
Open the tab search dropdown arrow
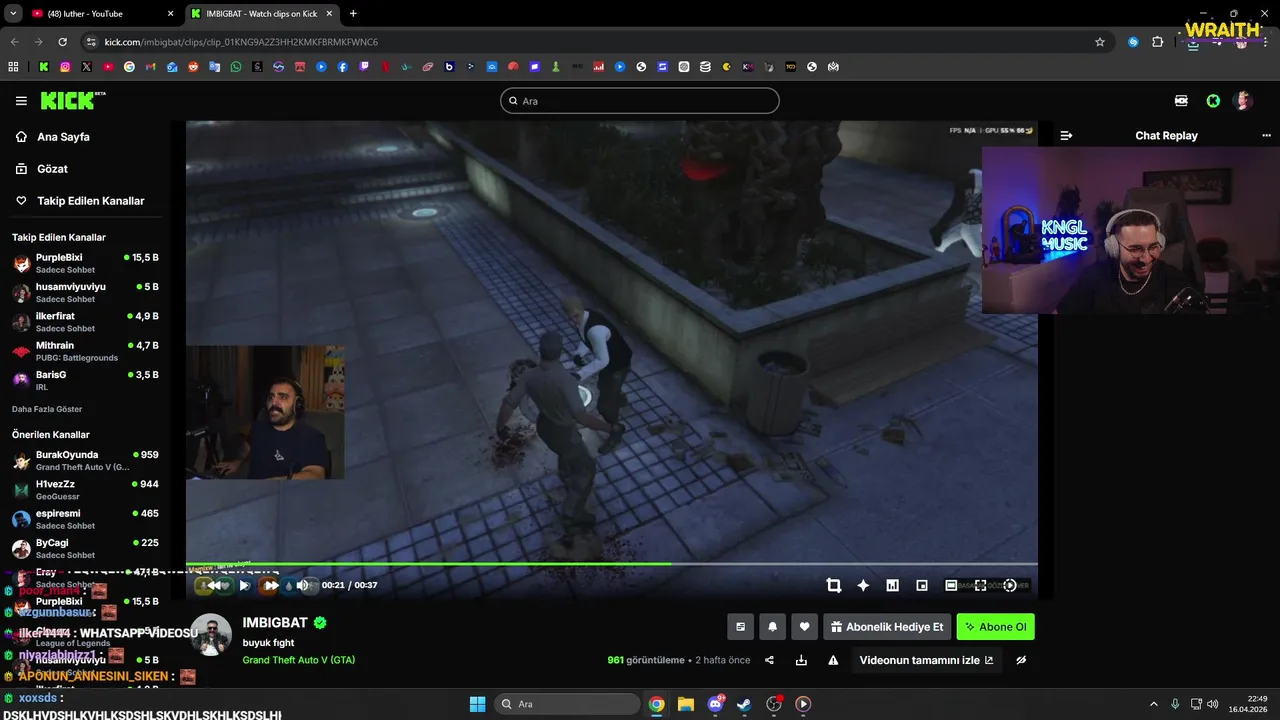[13, 14]
